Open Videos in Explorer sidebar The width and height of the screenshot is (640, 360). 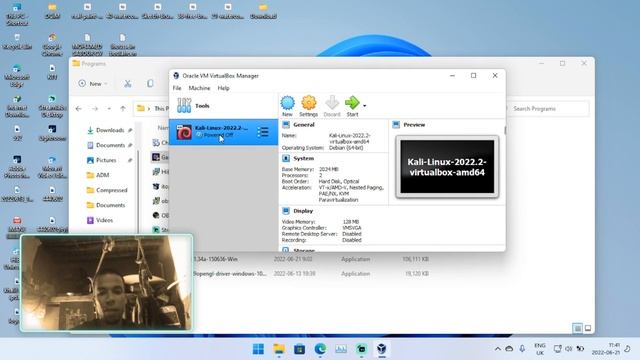104,220
